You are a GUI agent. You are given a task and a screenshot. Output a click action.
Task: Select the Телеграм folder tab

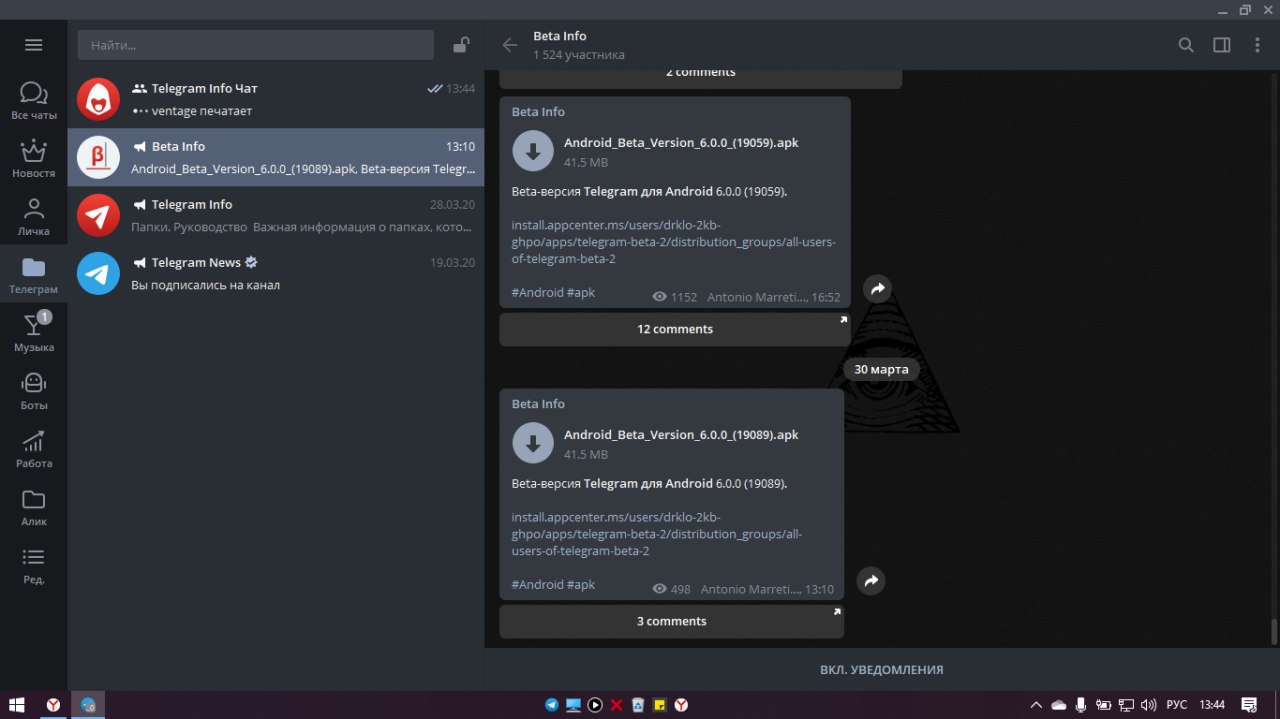[34, 275]
